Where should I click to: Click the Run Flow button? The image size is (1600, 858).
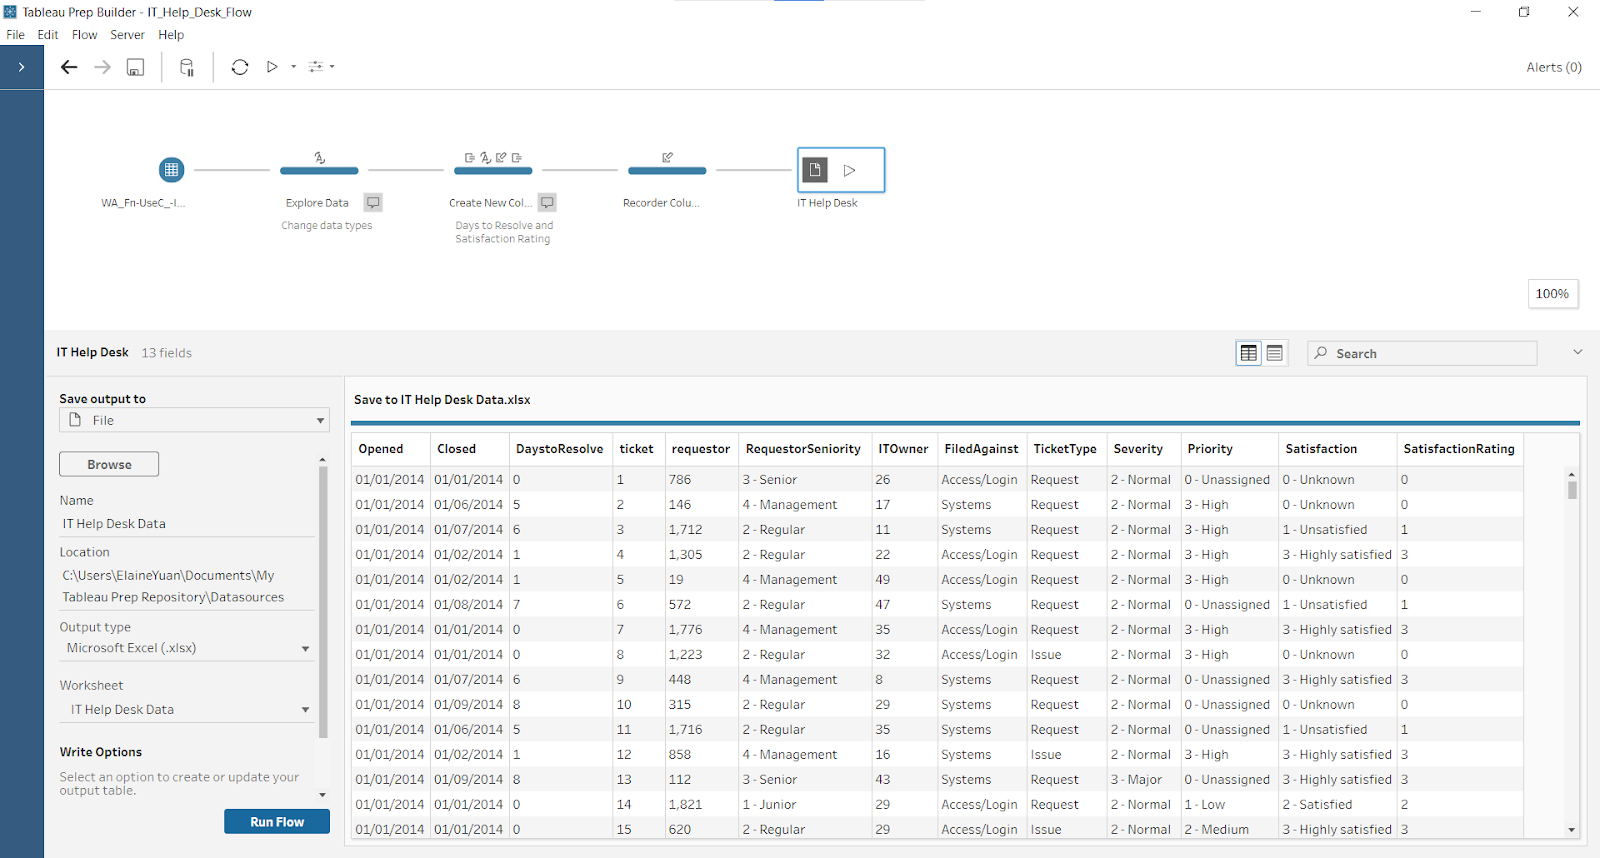click(x=277, y=822)
